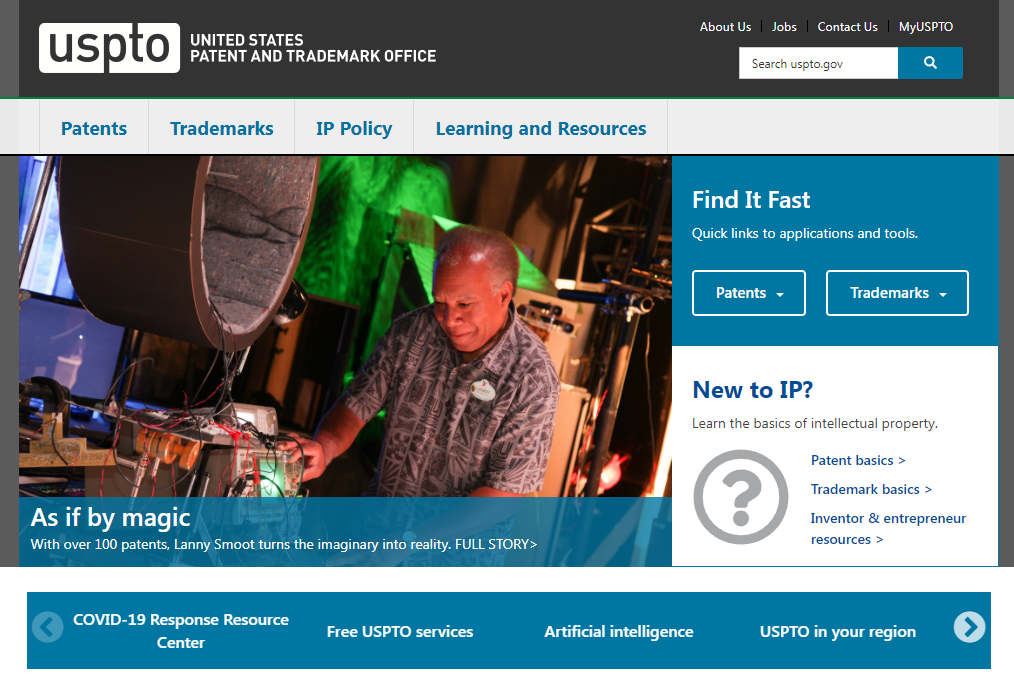Click the USPTO logo in the header
The width and height of the screenshot is (1014, 691).
[110, 48]
